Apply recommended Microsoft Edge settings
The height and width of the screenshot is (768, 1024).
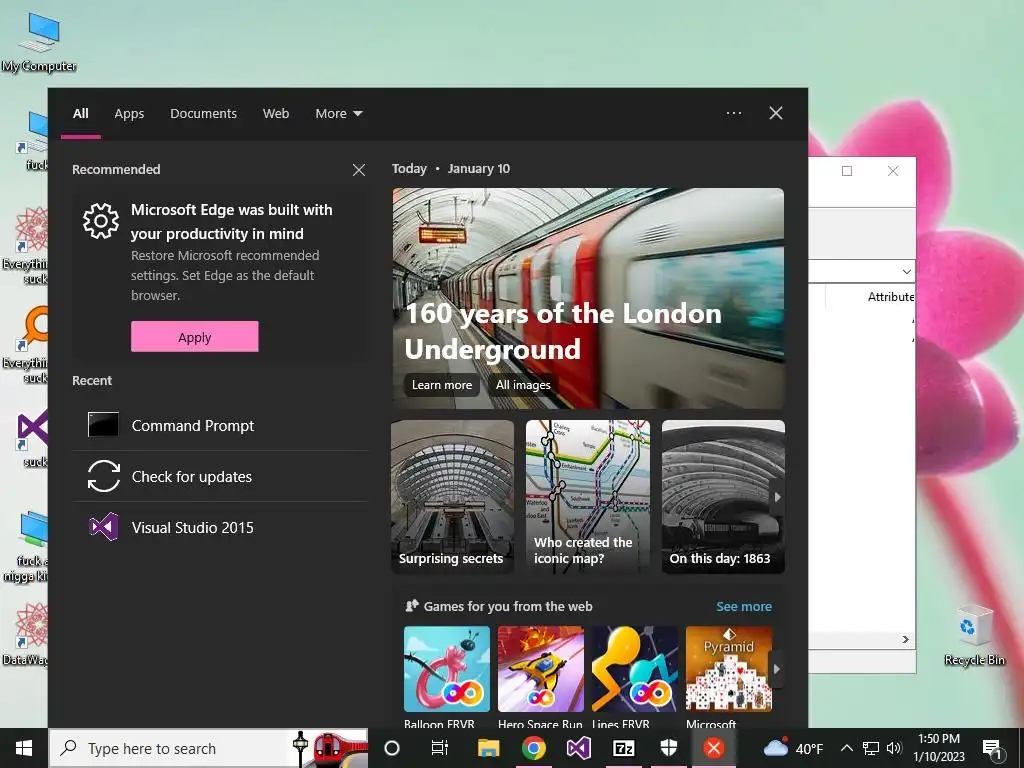point(195,336)
